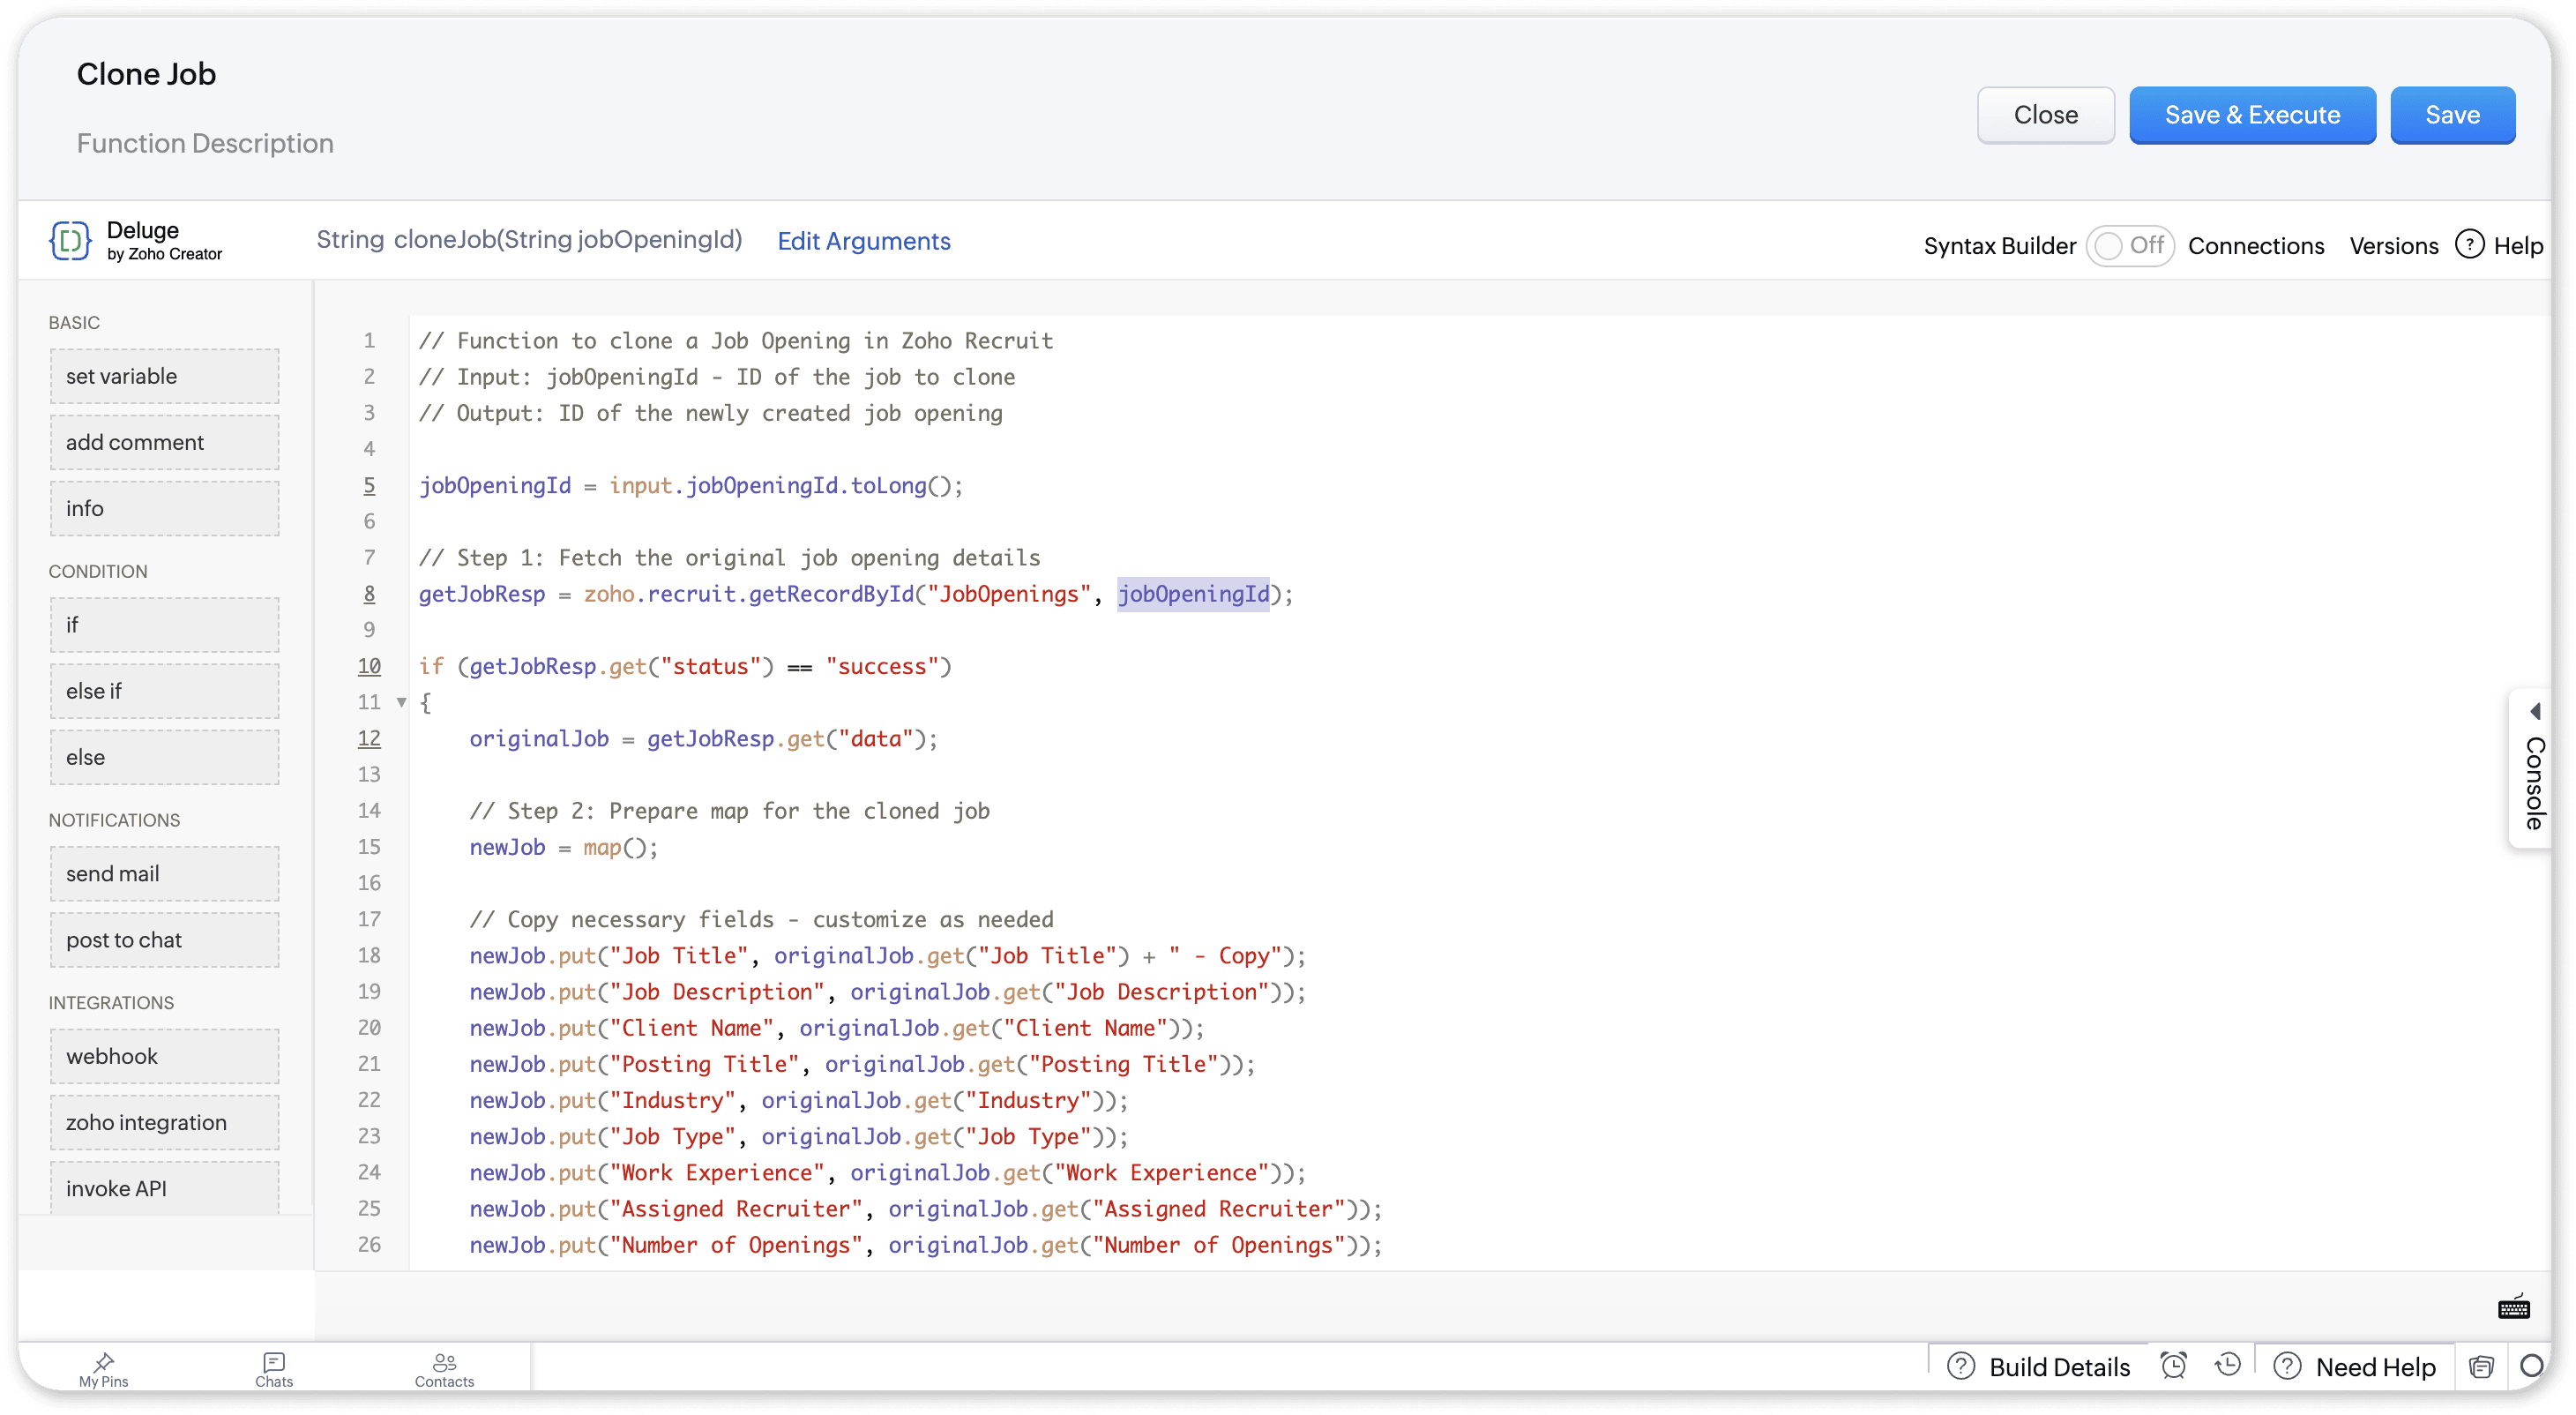Open Contacts in bottom bar
This screenshot has height=1415, width=2576.
[444, 1369]
